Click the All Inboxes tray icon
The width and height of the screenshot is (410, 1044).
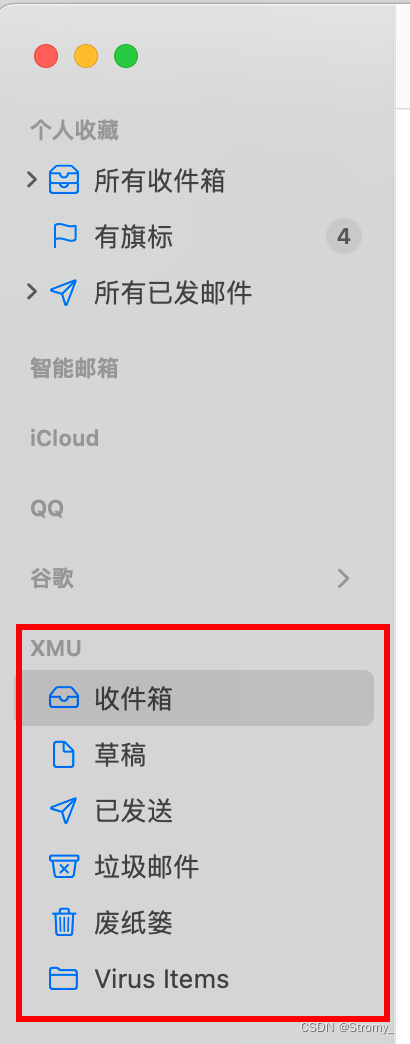pyautogui.click(x=64, y=180)
